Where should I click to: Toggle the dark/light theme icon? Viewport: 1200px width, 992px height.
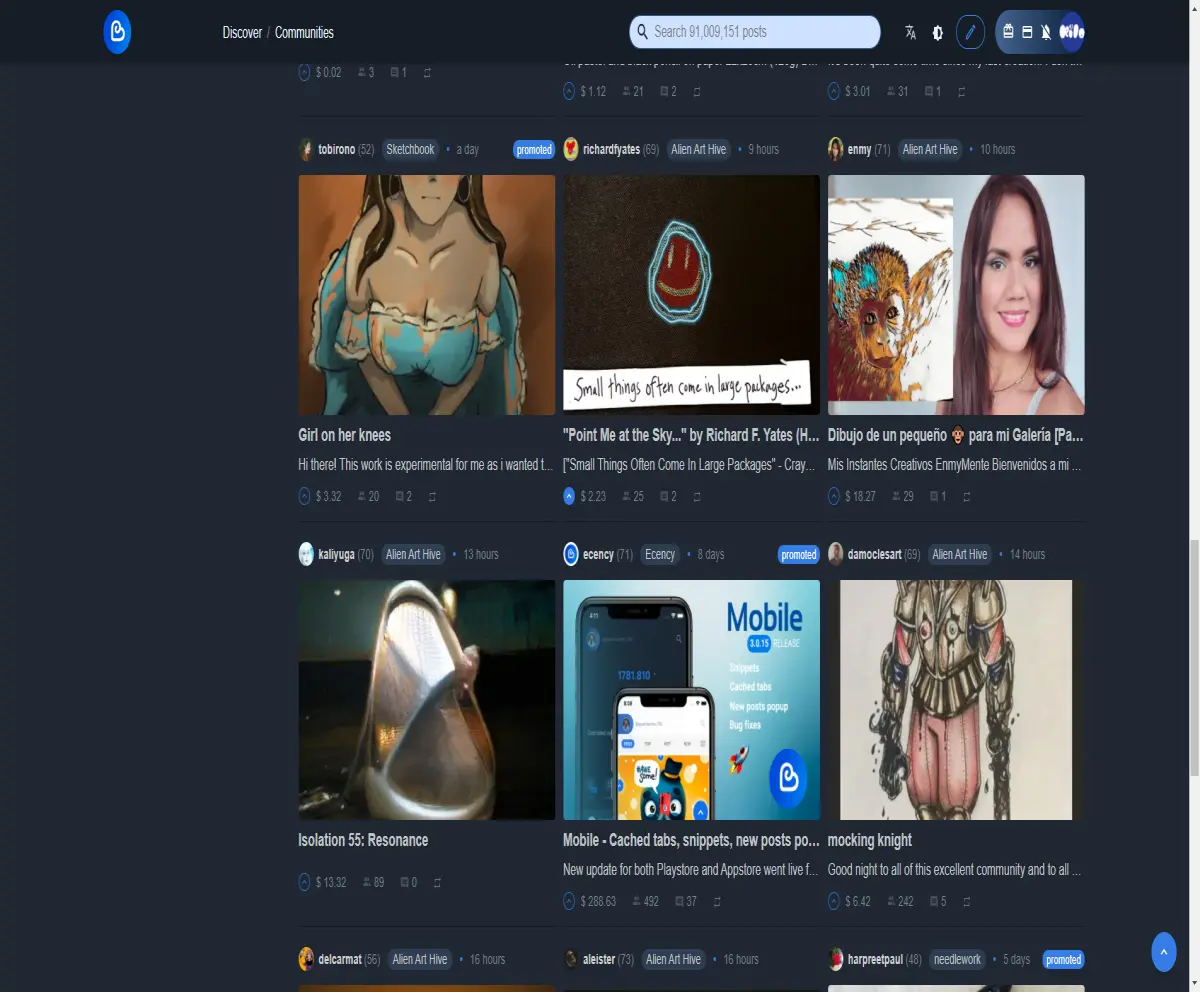[937, 32]
